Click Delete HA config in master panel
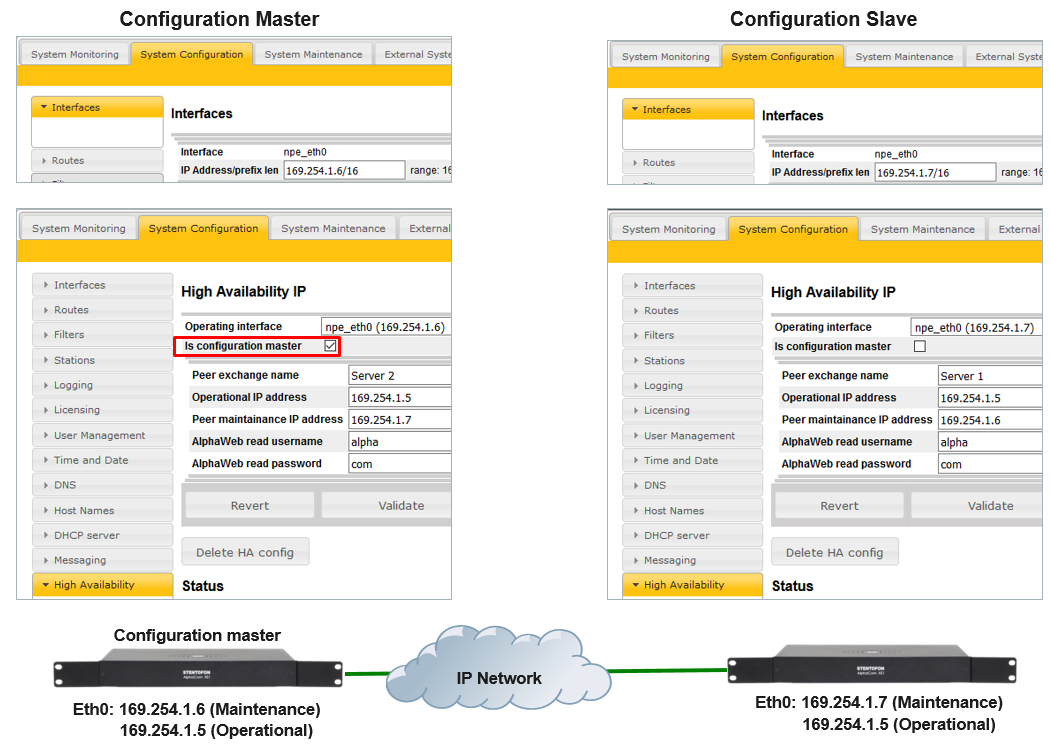This screenshot has width=1050, height=746. (x=245, y=552)
